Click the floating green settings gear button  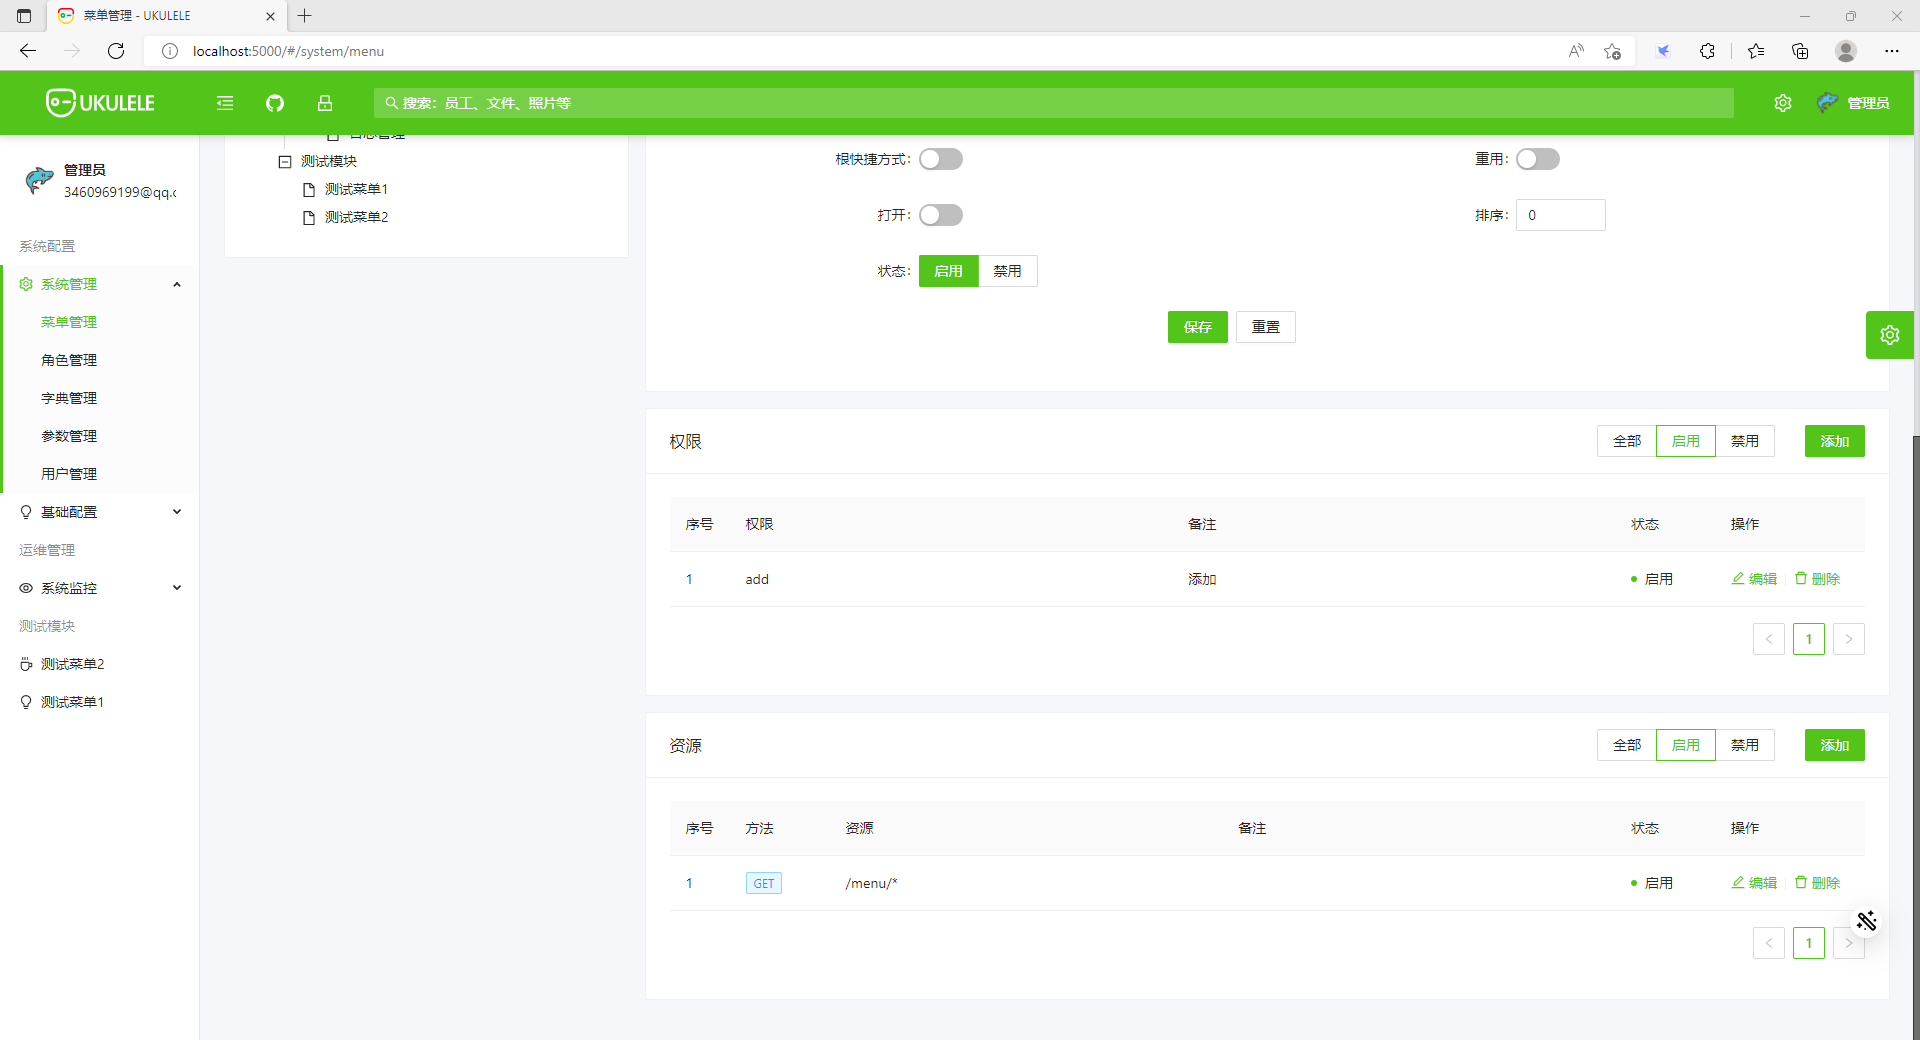pyautogui.click(x=1889, y=335)
